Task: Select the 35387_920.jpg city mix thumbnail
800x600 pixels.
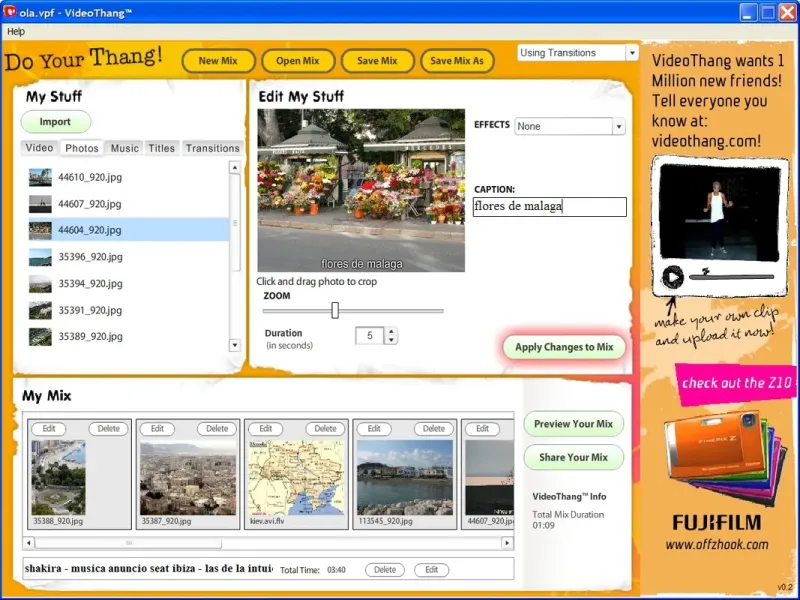Action: tap(188, 478)
